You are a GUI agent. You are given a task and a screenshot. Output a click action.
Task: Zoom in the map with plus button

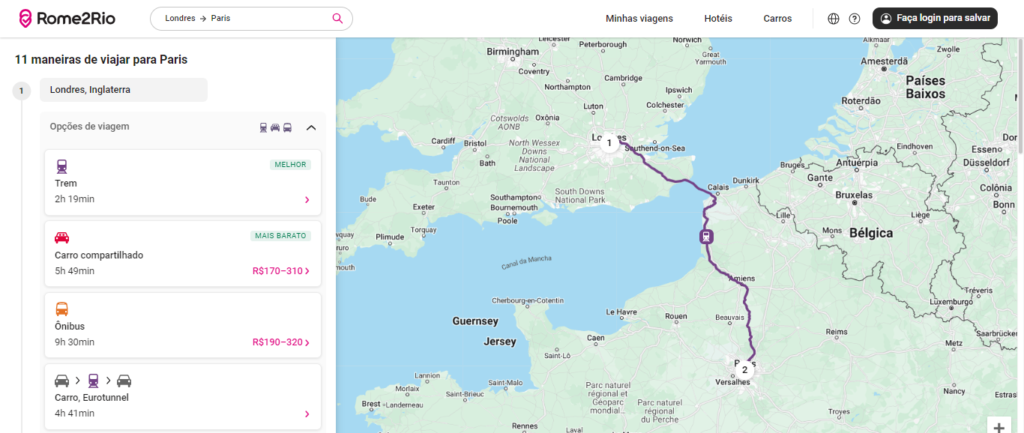[999, 426]
